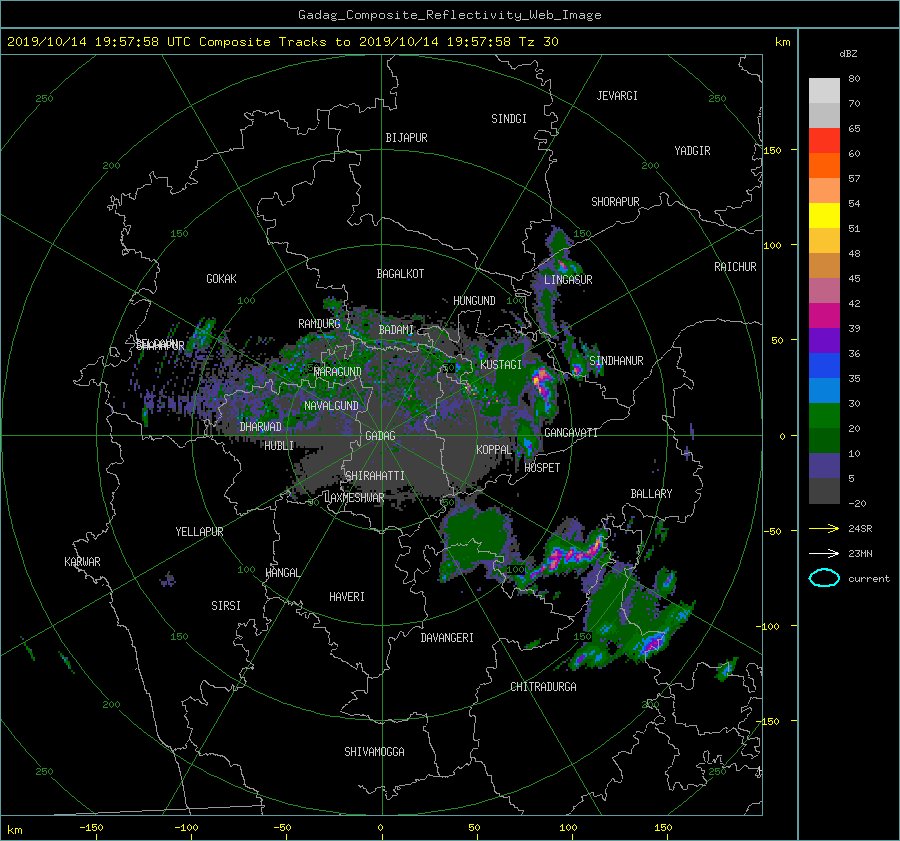
Task: Click the HUNGUND city label
Action: point(474,301)
